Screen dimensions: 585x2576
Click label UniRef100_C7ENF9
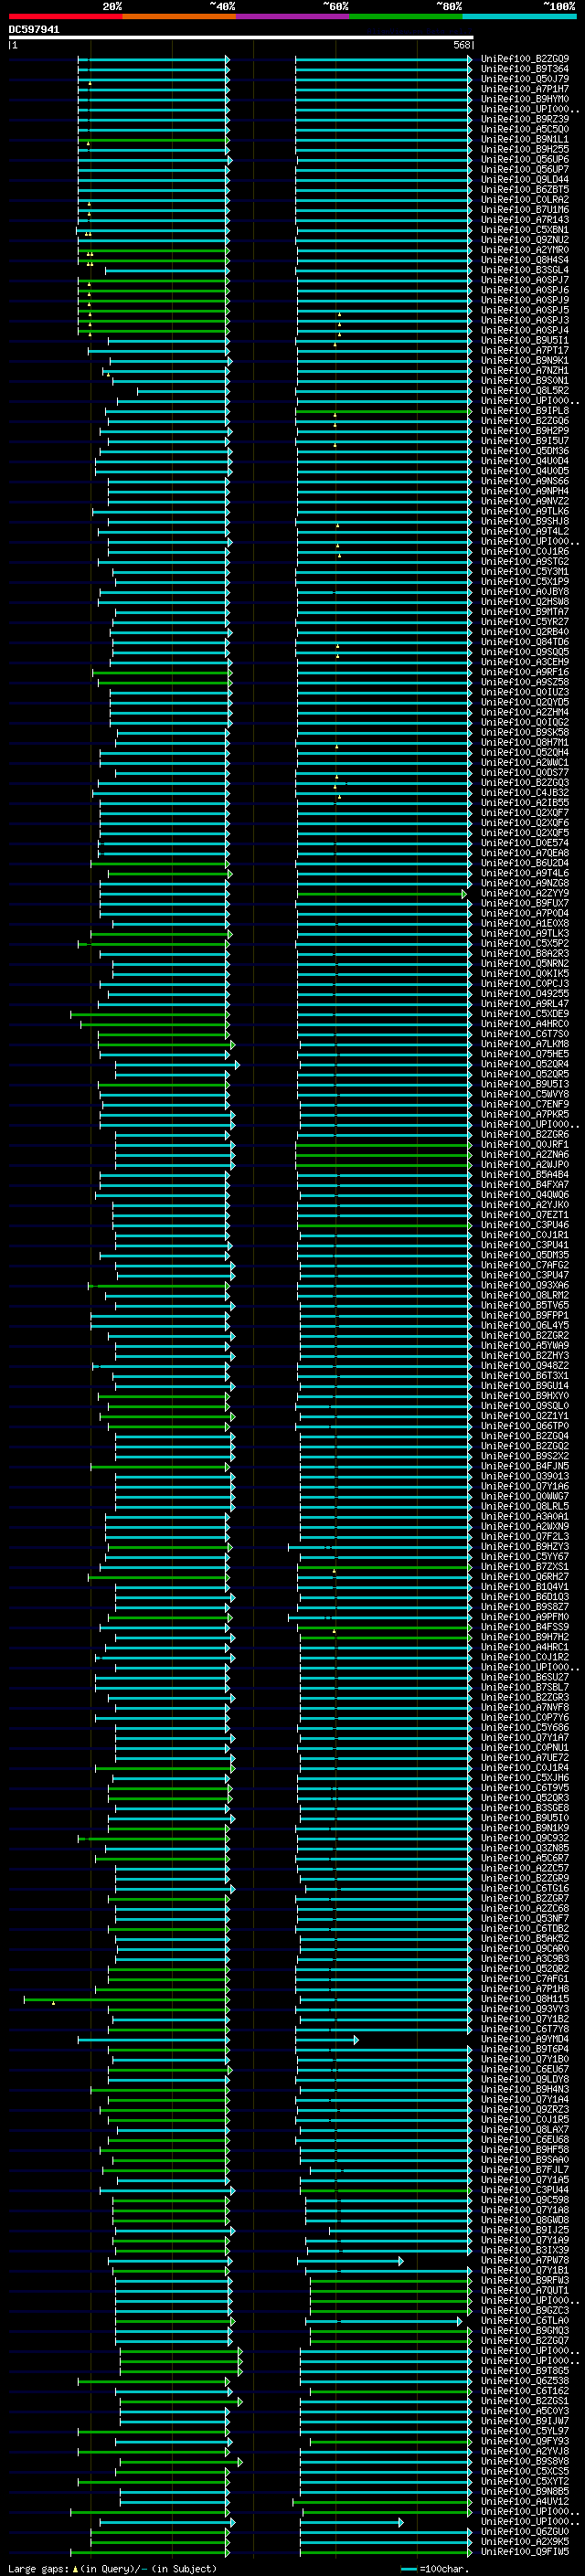tap(525, 1104)
